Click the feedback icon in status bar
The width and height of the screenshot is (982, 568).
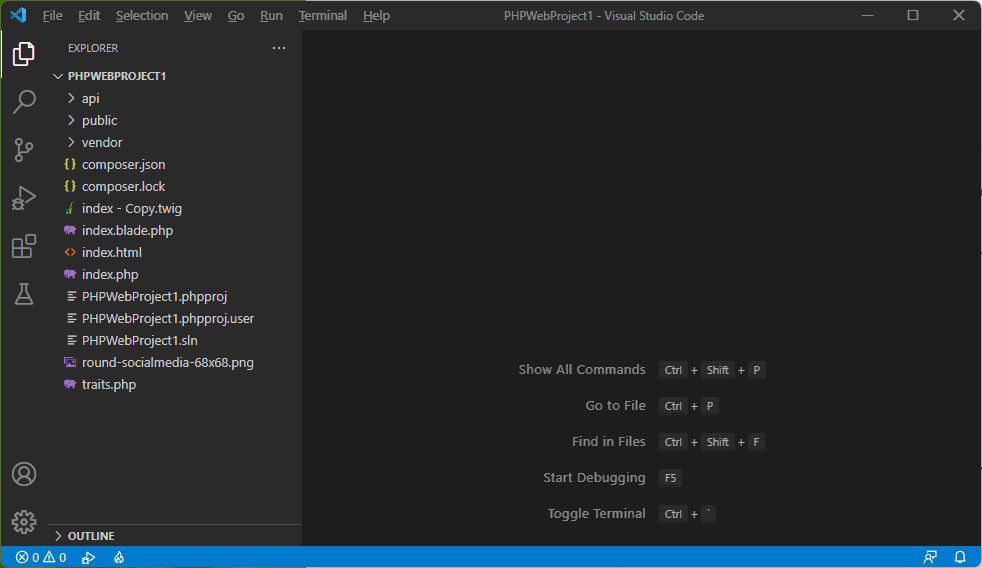coord(931,557)
